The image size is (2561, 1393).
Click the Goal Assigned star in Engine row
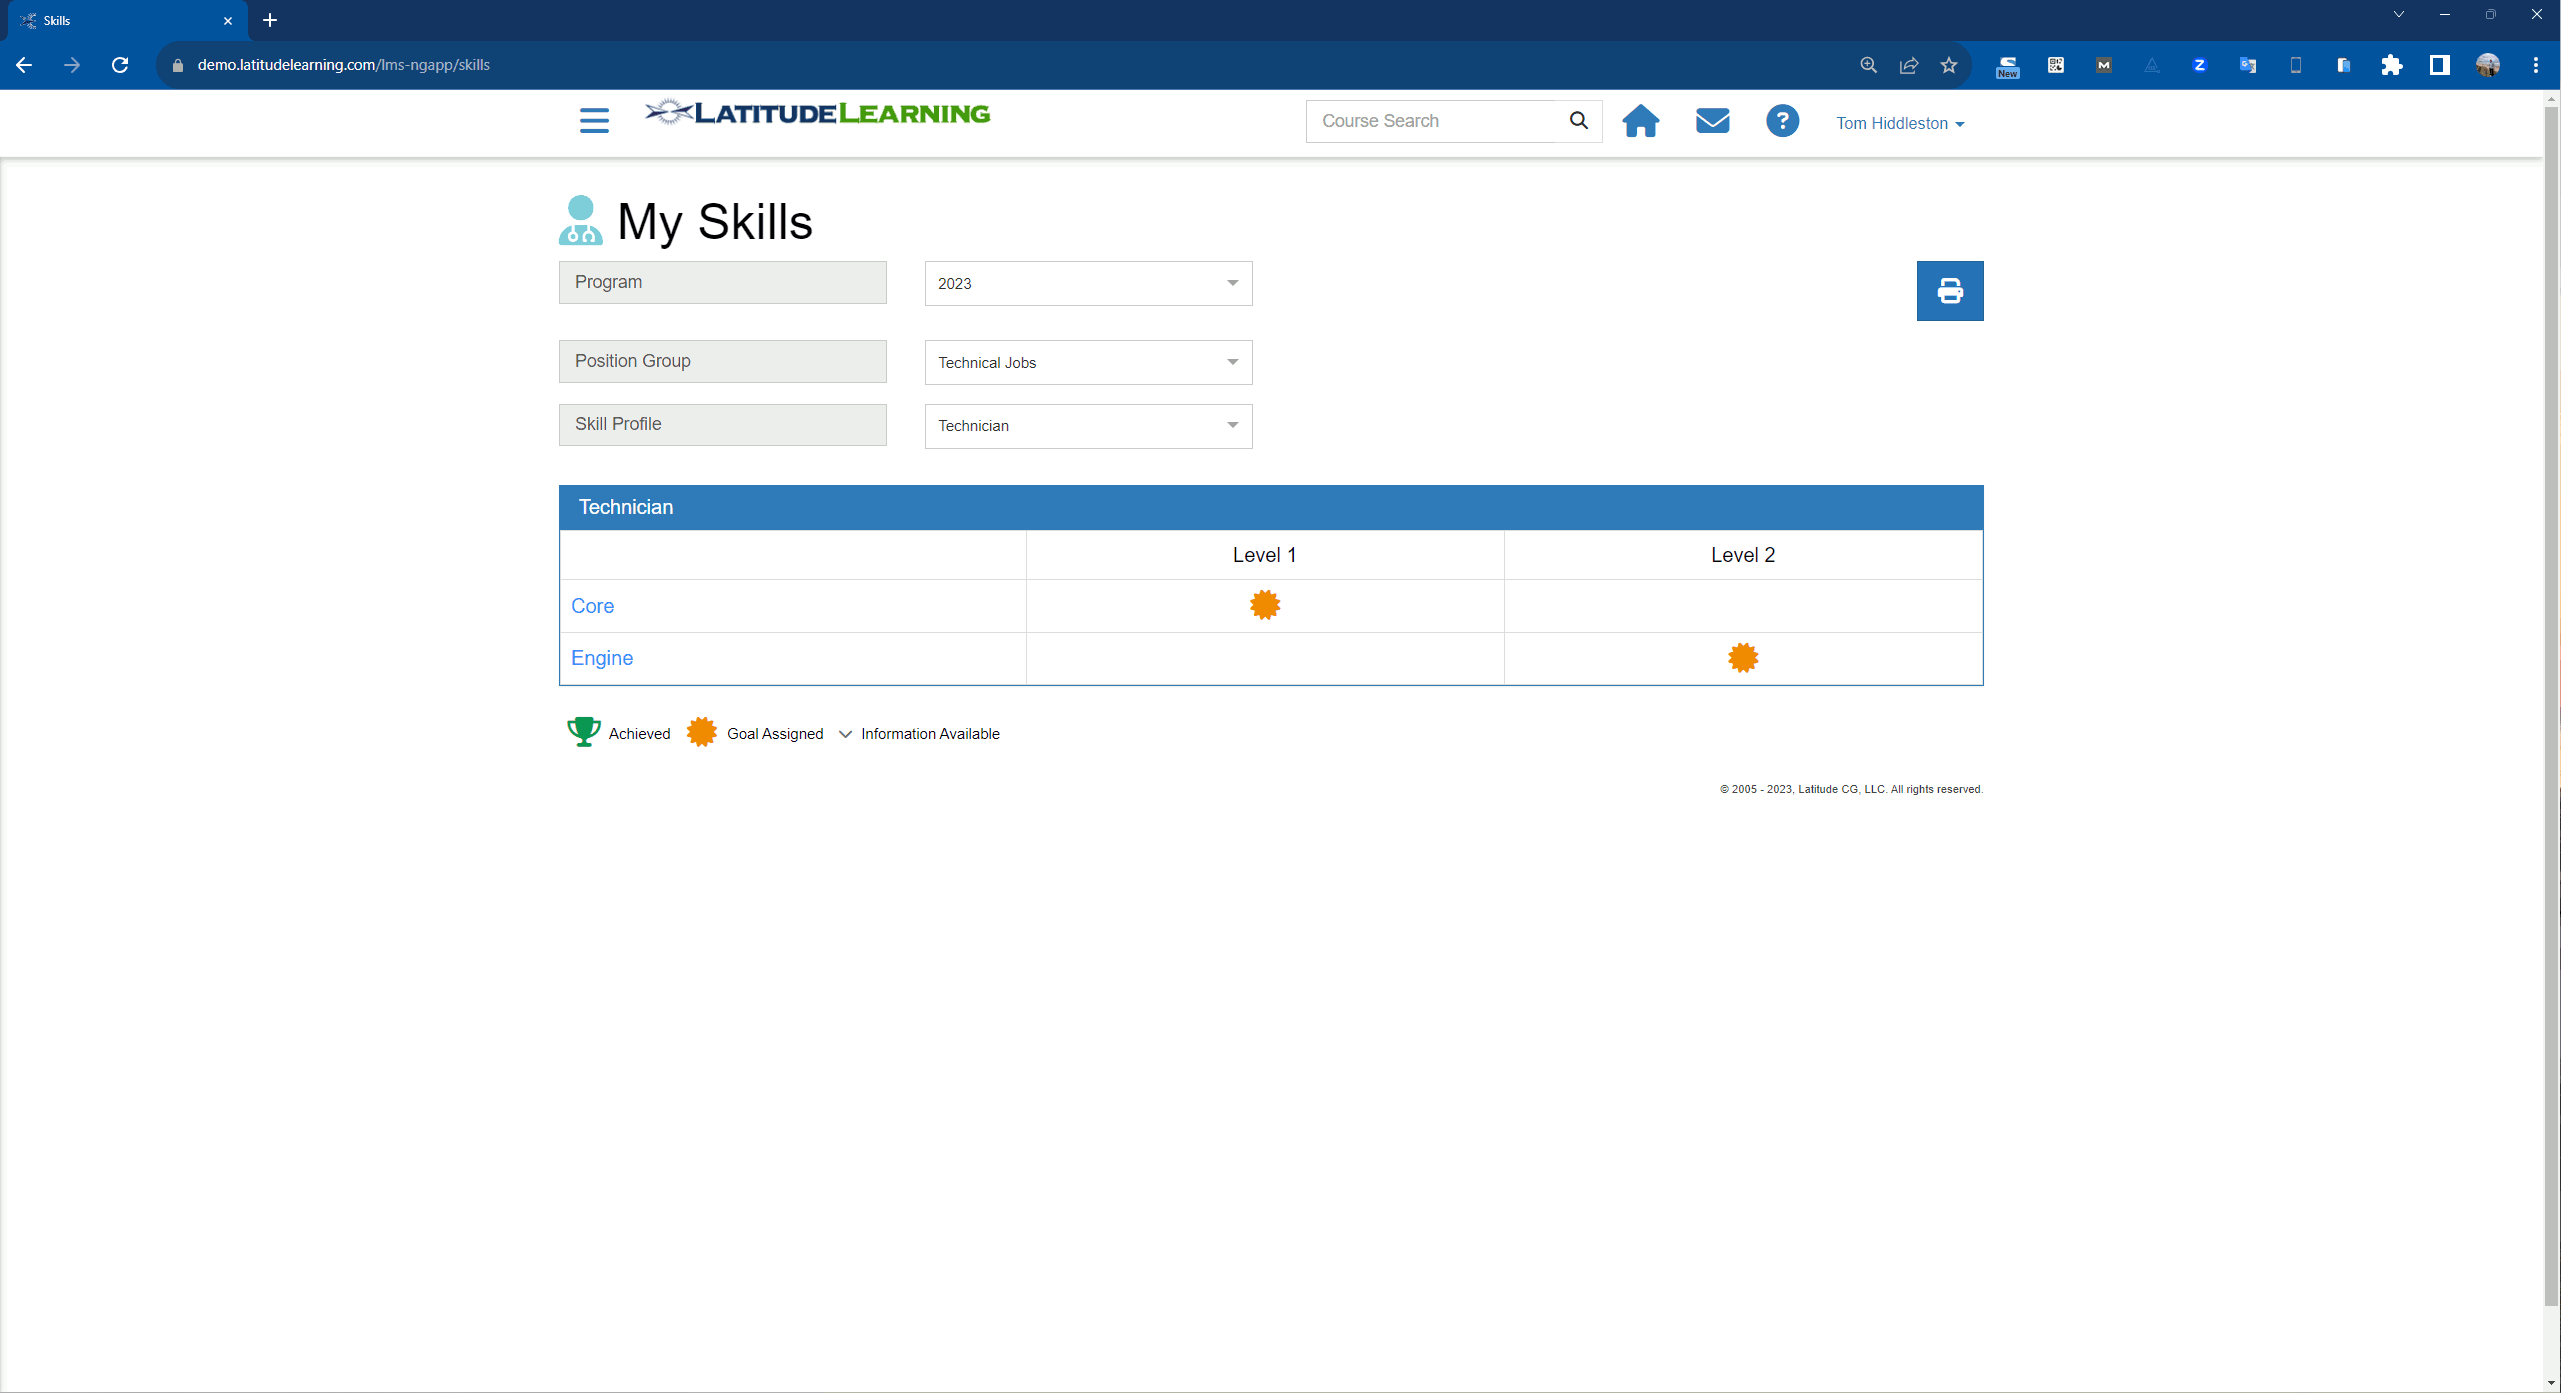(x=1742, y=658)
